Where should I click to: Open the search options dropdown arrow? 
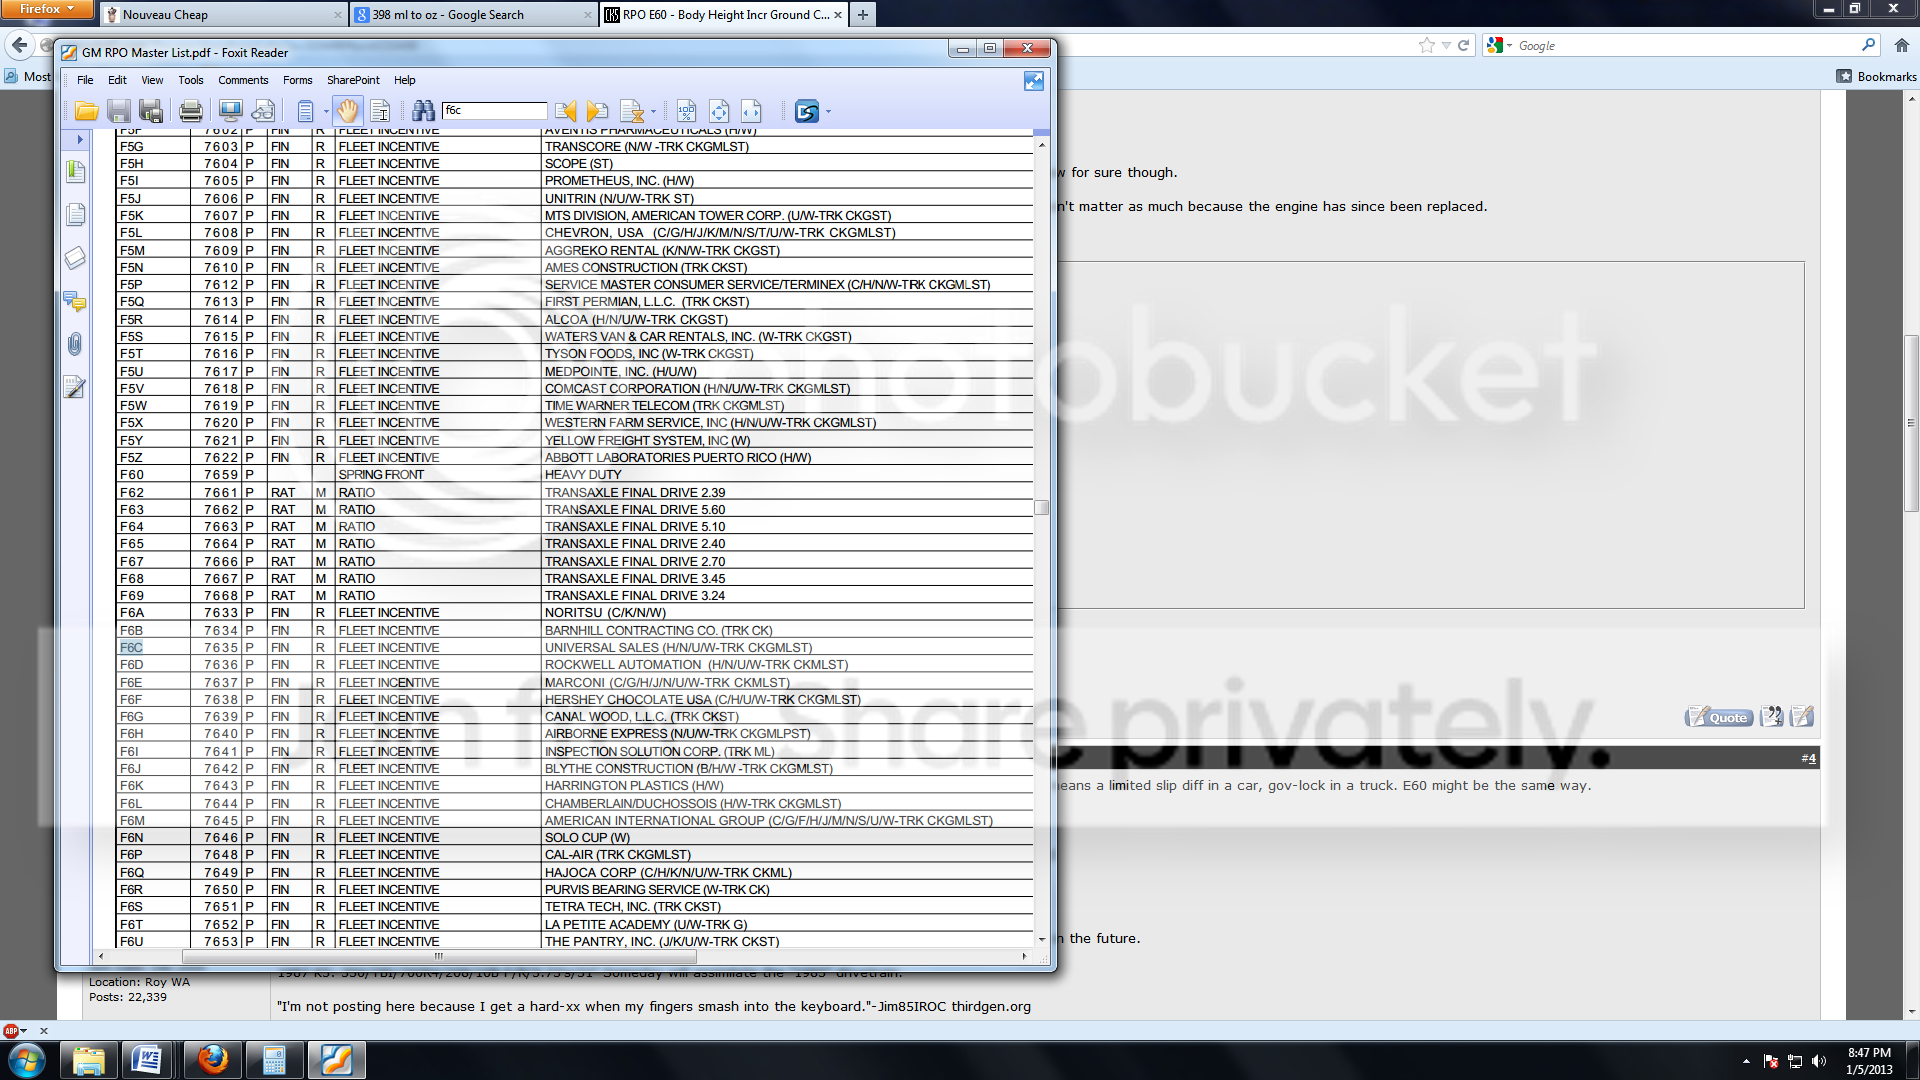(653, 112)
